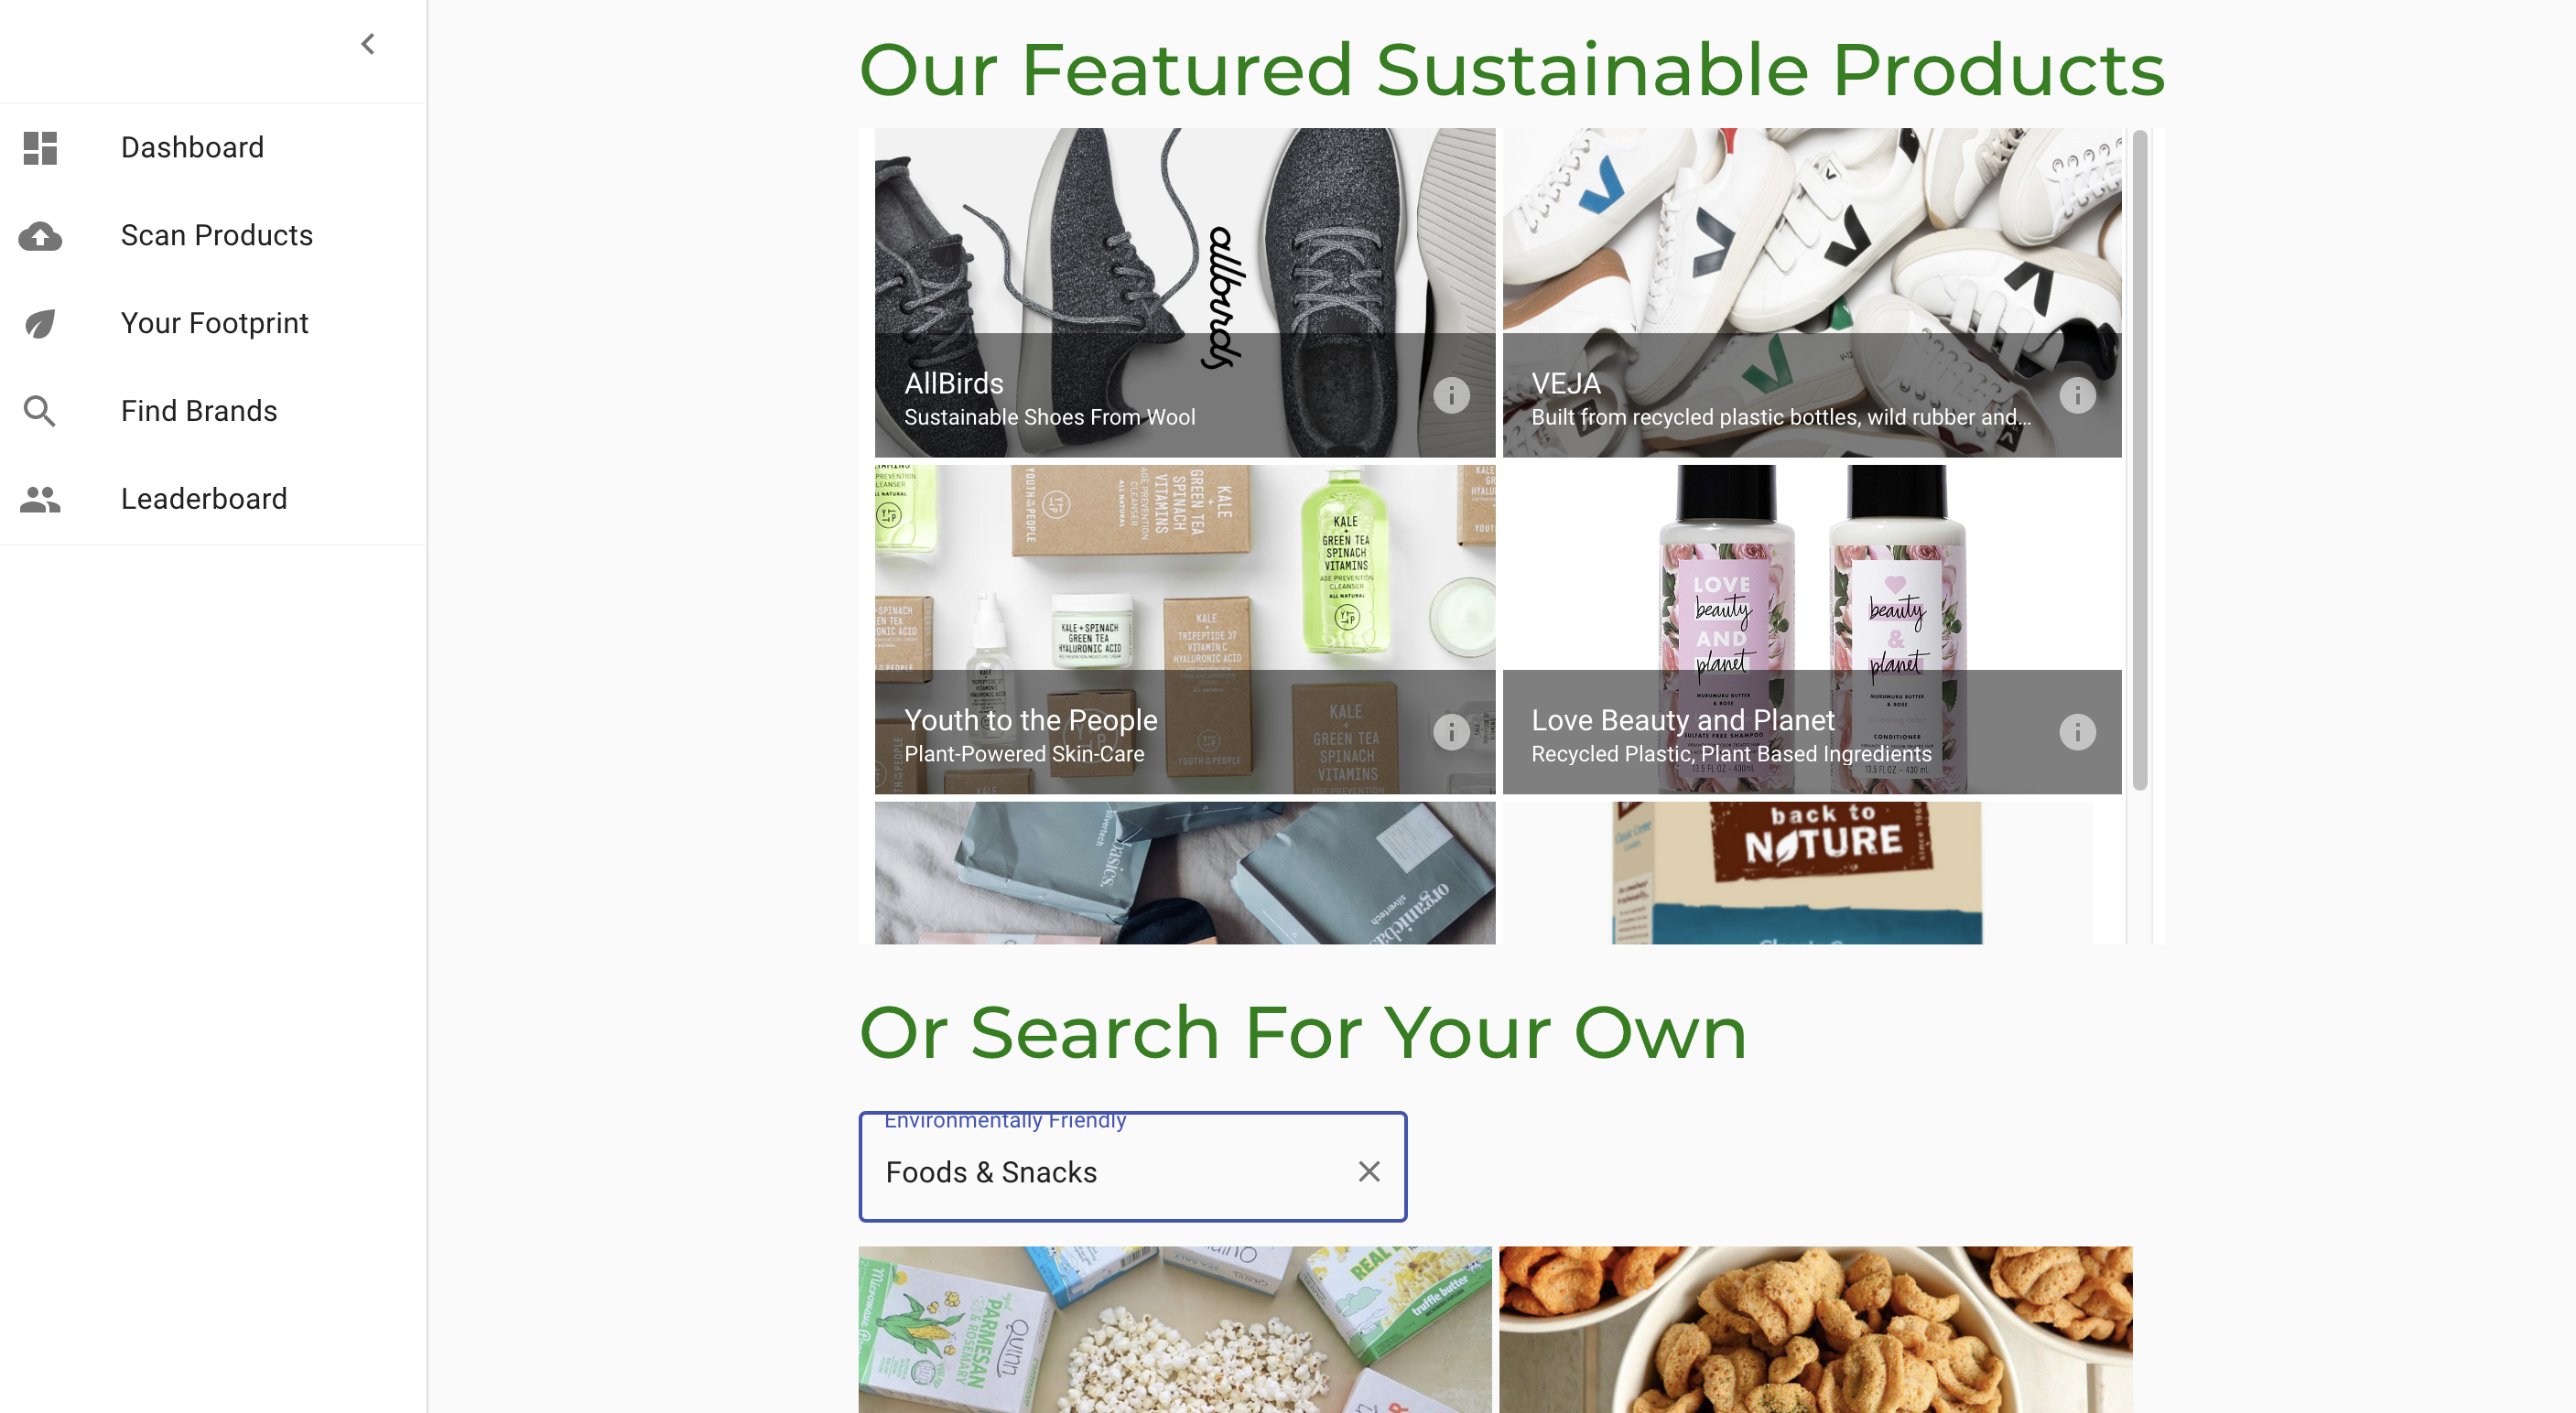Screen dimensions: 2576x1413
Task: Show info for Youth to the People
Action: (x=1451, y=732)
